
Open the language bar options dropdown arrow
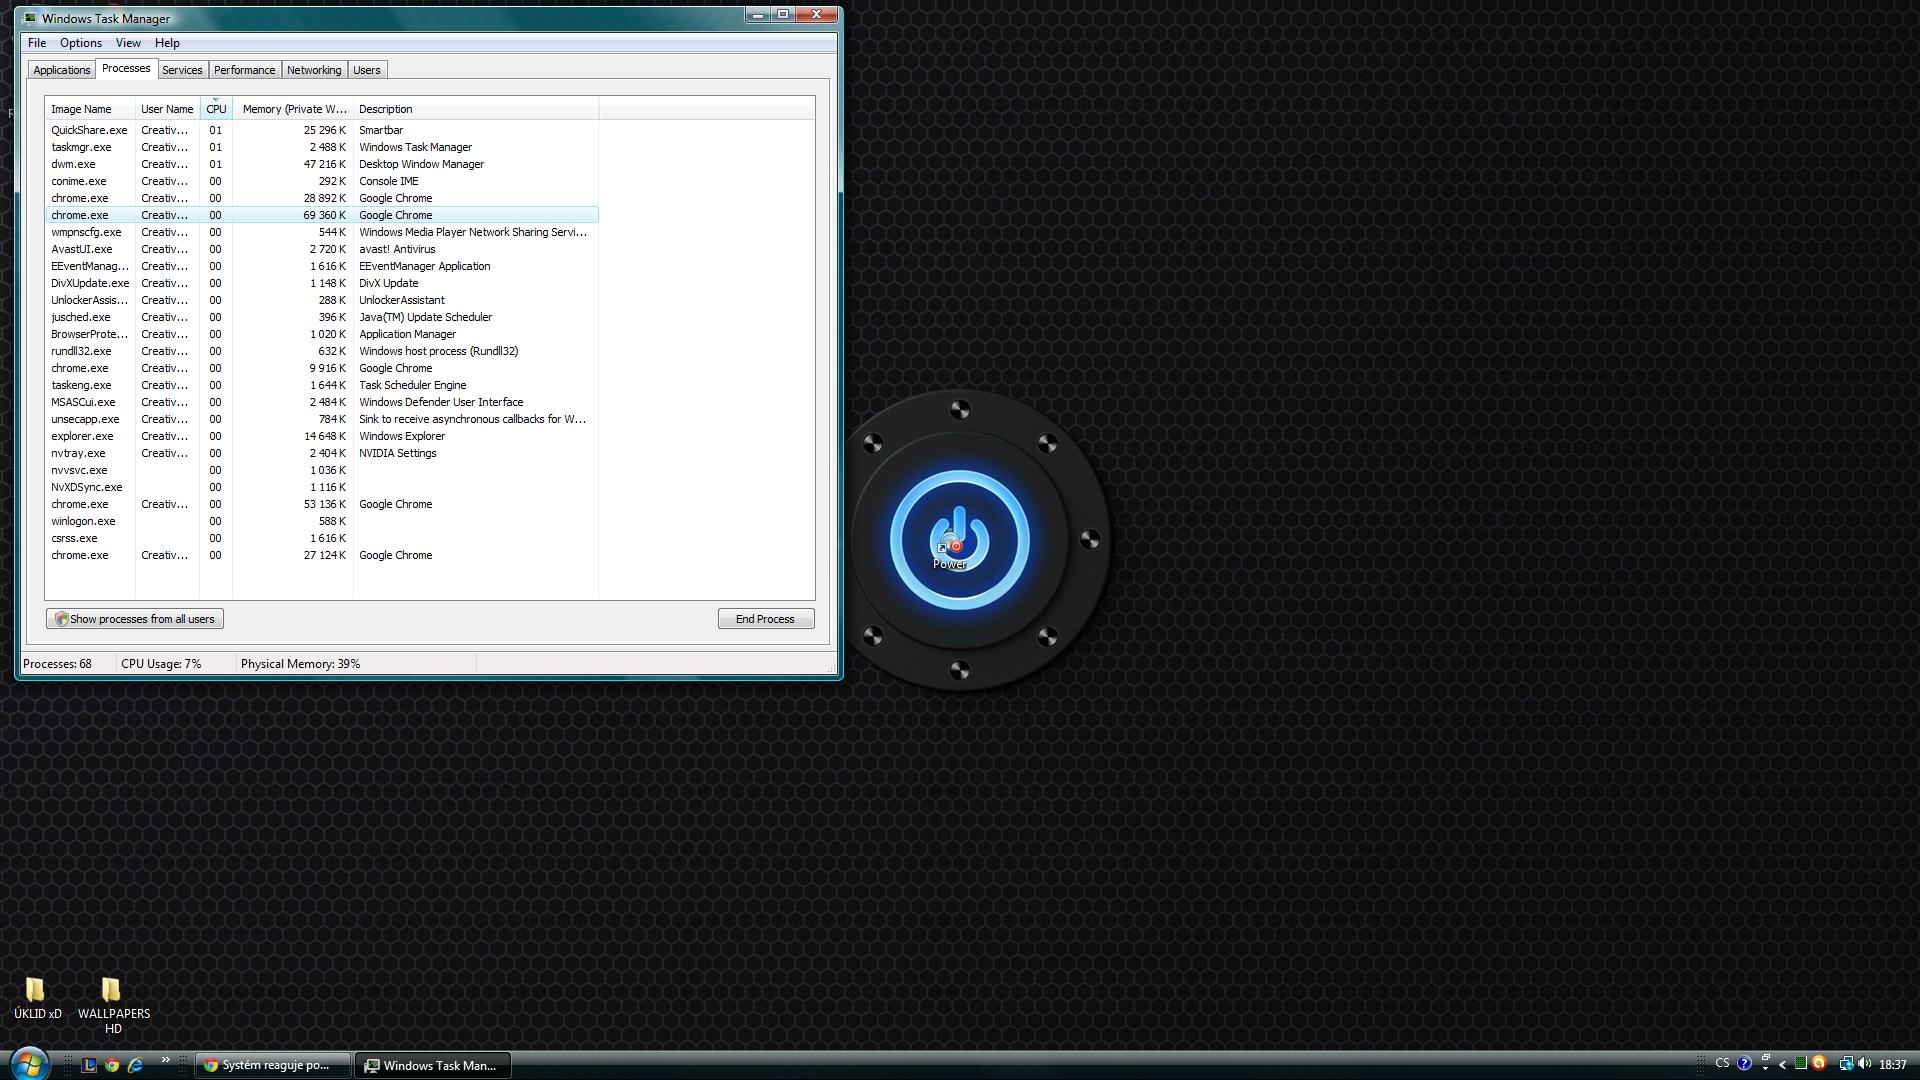click(x=1765, y=1068)
